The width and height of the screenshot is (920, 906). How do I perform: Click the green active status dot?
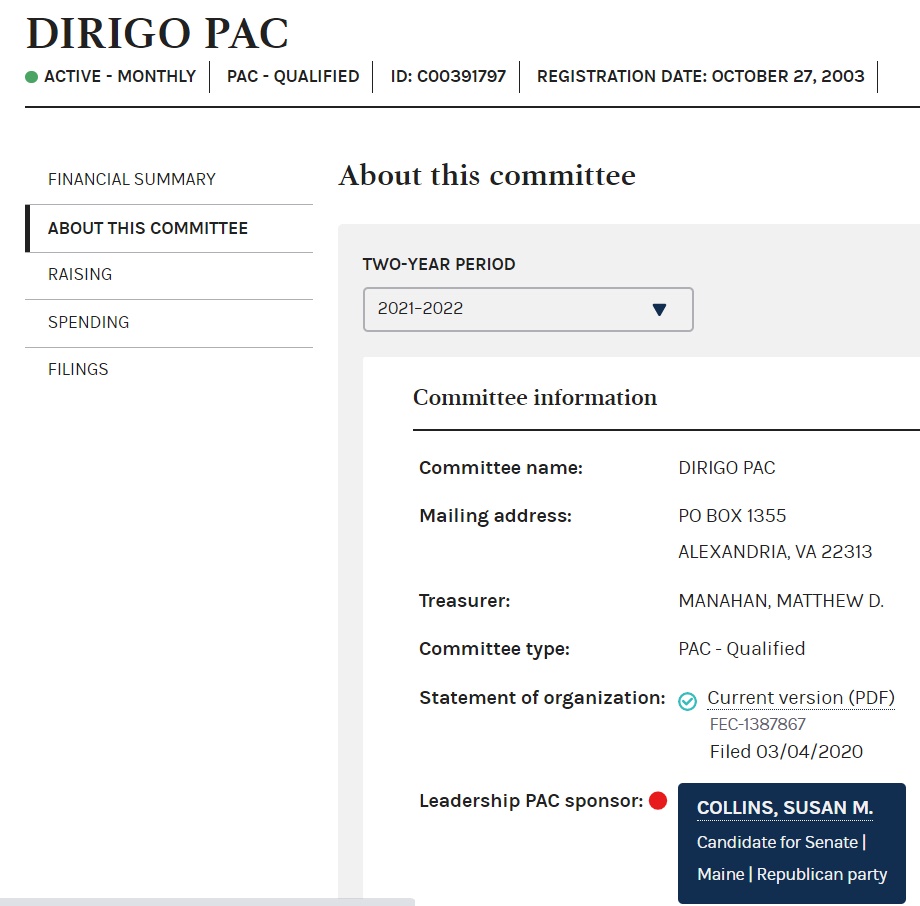[32, 77]
